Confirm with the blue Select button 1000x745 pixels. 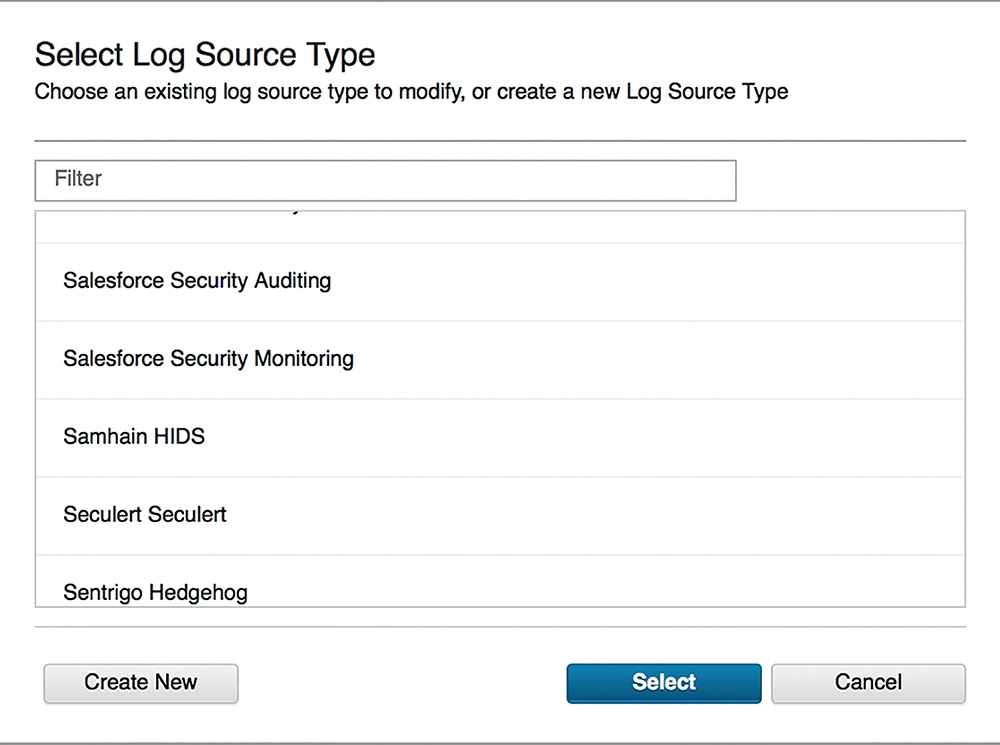point(664,683)
